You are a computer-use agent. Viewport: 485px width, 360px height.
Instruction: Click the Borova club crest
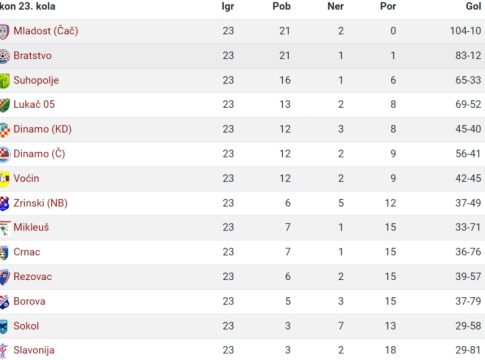4,302
